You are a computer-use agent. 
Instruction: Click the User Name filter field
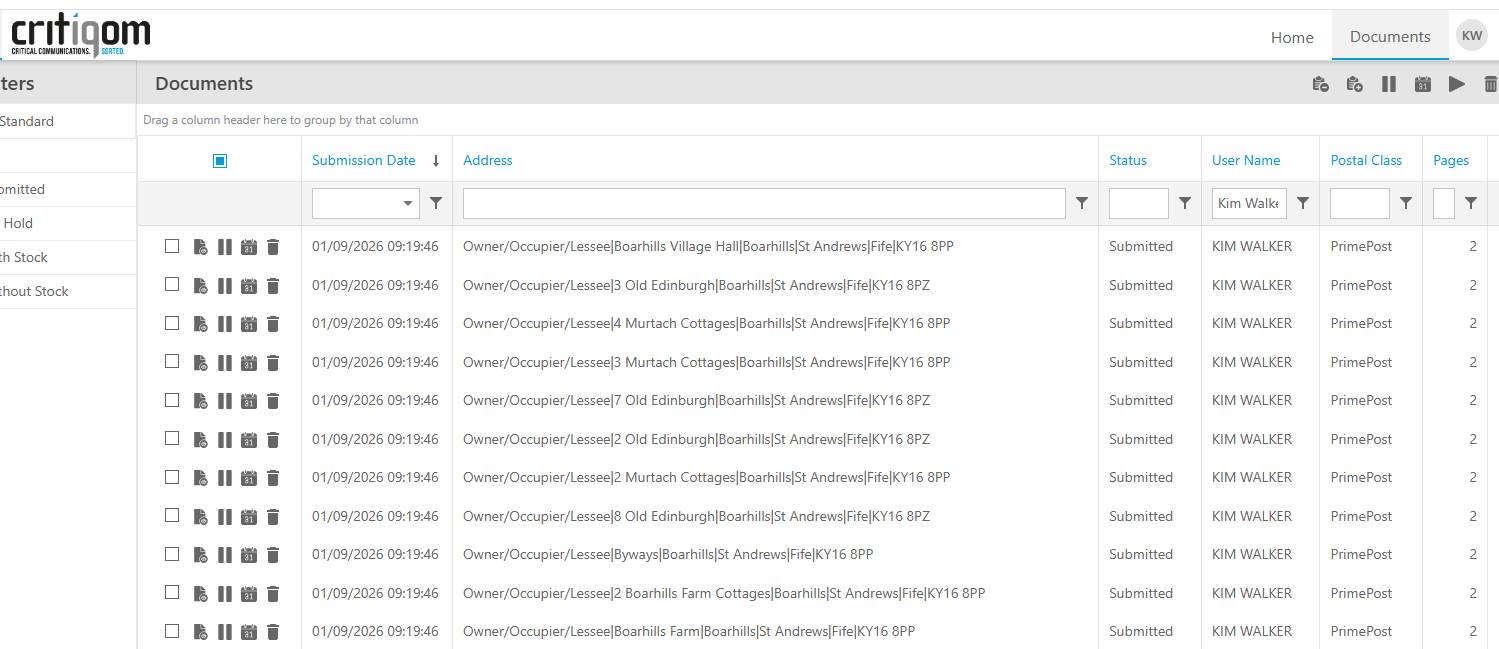click(1249, 203)
